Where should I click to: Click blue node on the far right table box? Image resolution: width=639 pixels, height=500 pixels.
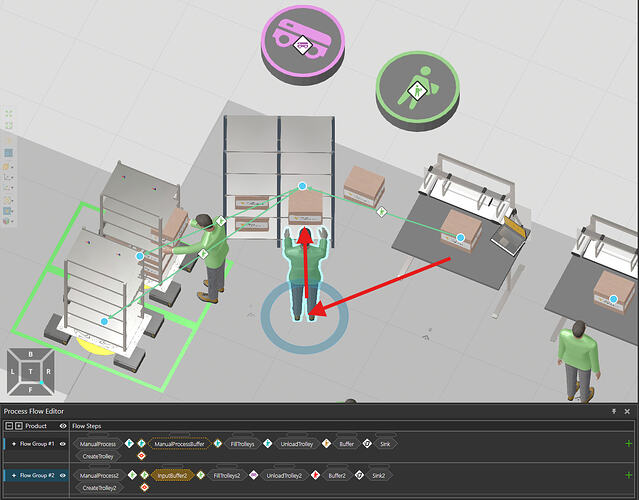click(x=613, y=299)
